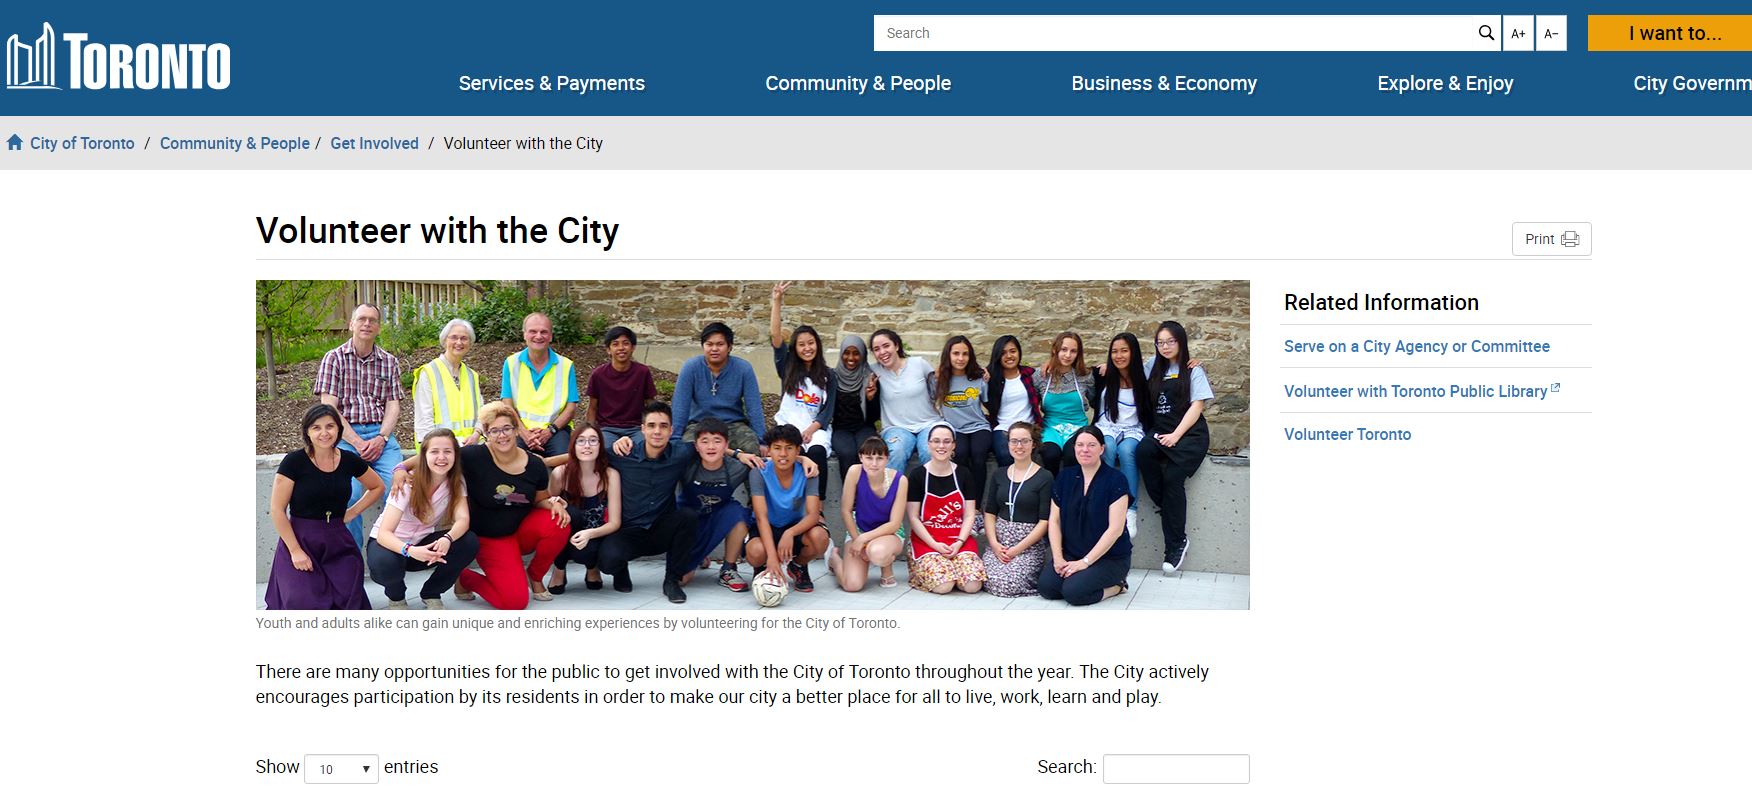This screenshot has width=1752, height=793.
Task: Open the external link icon beside Toronto Public Library
Action: [1555, 388]
